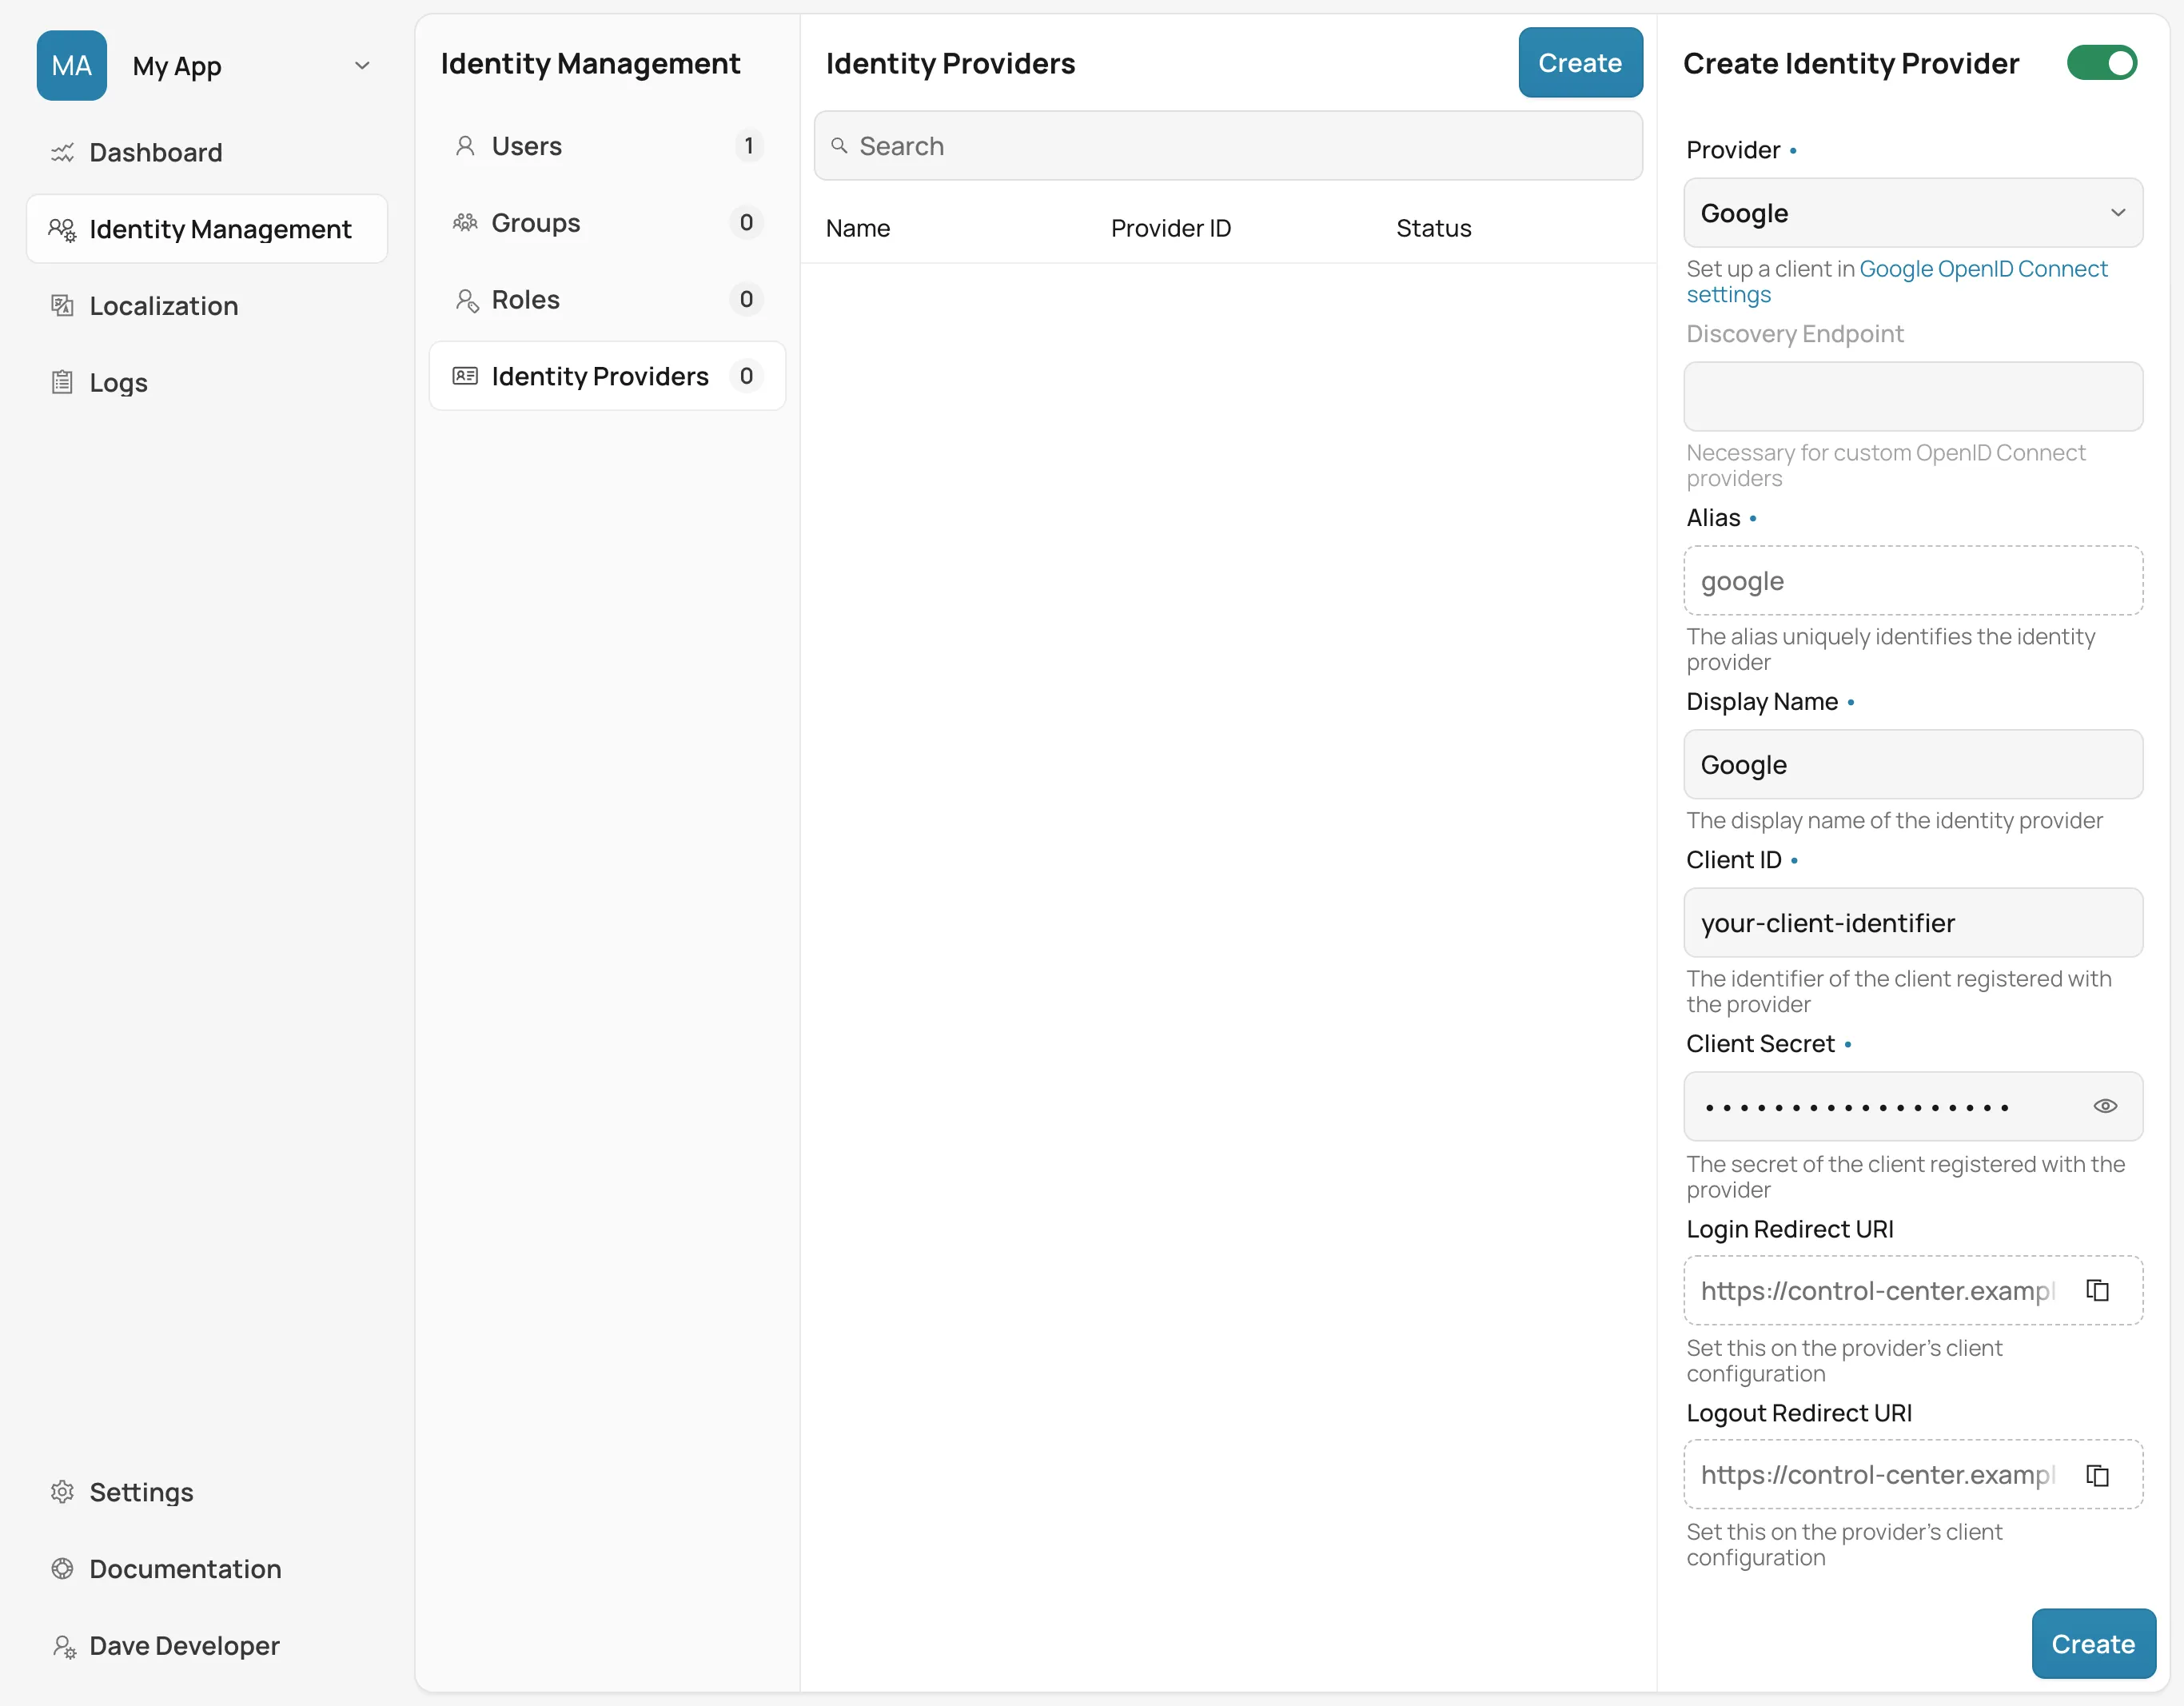Select the Dashboard icon in sidebar

pos(62,152)
